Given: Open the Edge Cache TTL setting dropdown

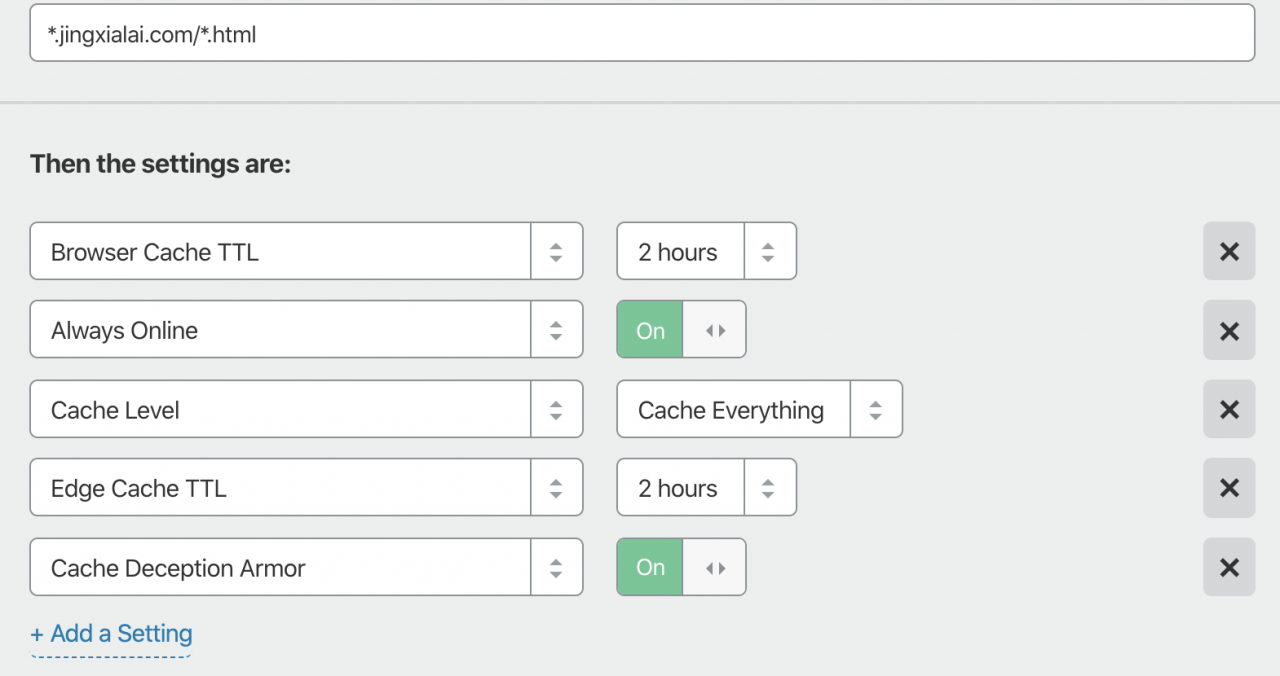Looking at the screenshot, I should tap(306, 488).
